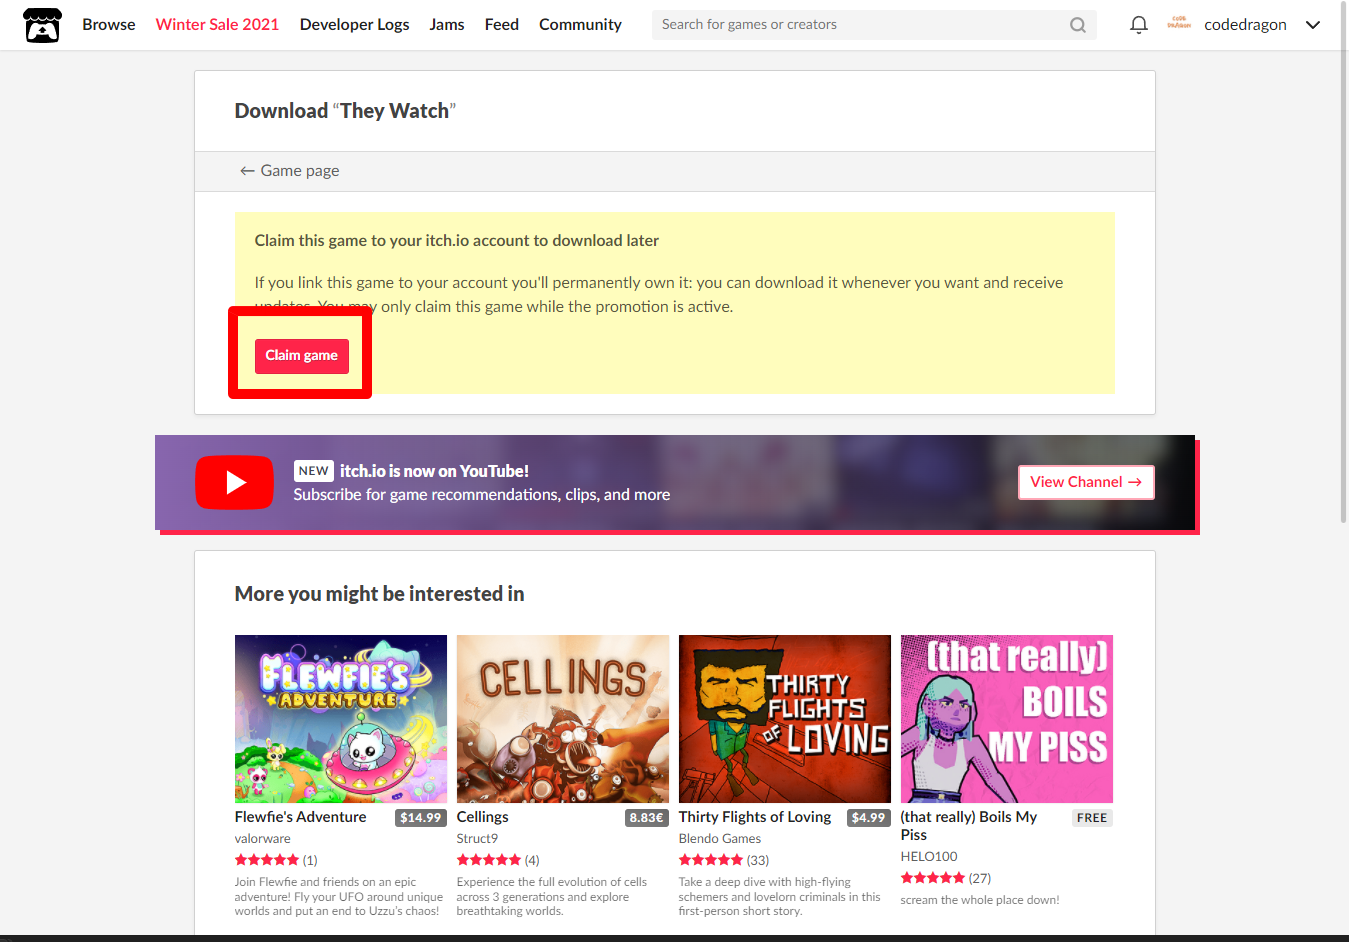This screenshot has height=942, width=1349.
Task: Click the YouTube play logo
Action: (234, 482)
